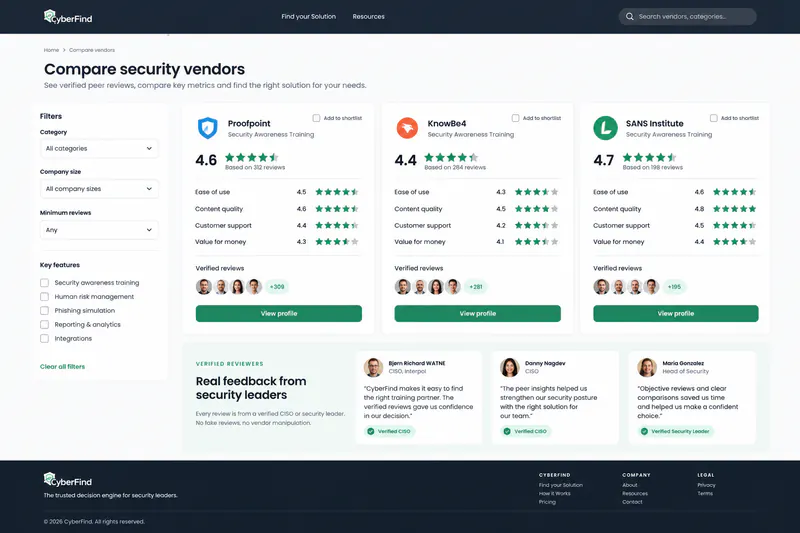This screenshot has height=533, width=800.
Task: Open the Minimum reviews Any dropdown
Action: point(99,230)
